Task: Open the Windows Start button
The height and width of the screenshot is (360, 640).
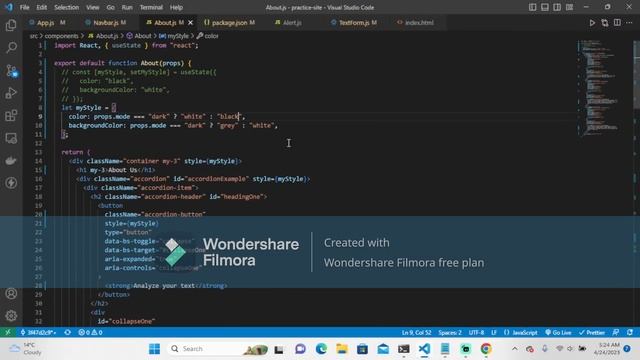Action: (155, 349)
